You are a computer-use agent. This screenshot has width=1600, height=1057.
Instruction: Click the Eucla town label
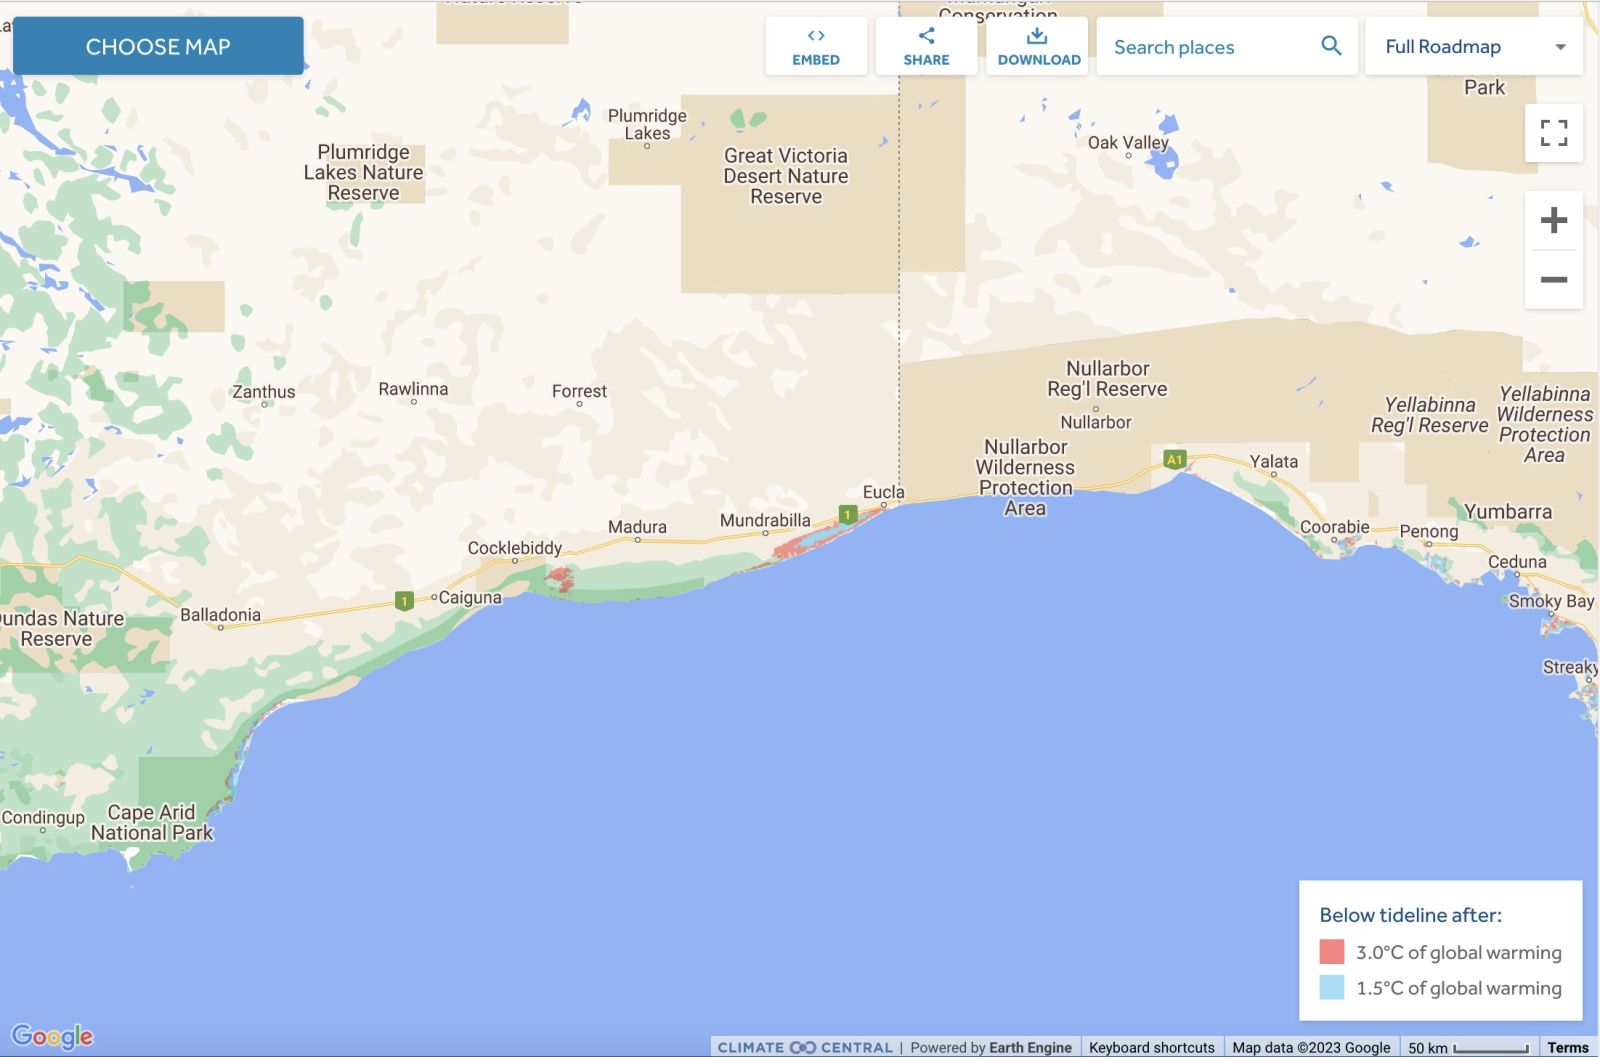click(x=884, y=492)
